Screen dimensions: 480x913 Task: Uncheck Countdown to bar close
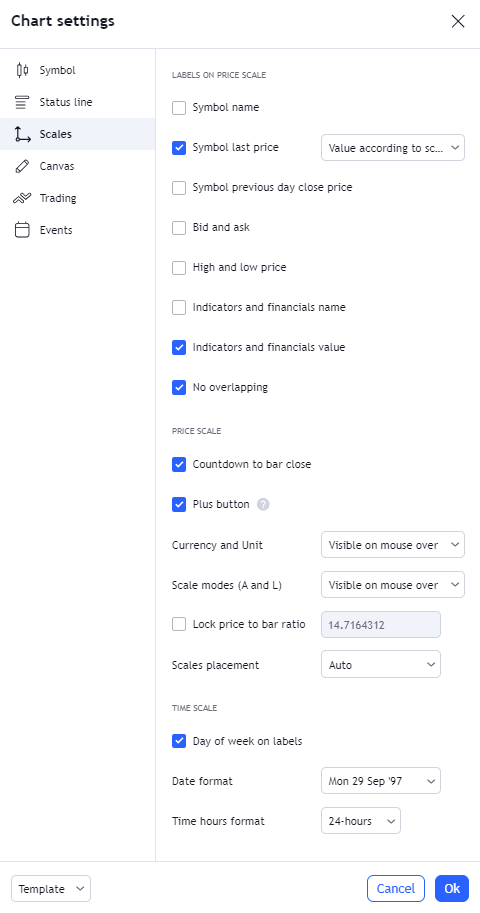click(179, 465)
